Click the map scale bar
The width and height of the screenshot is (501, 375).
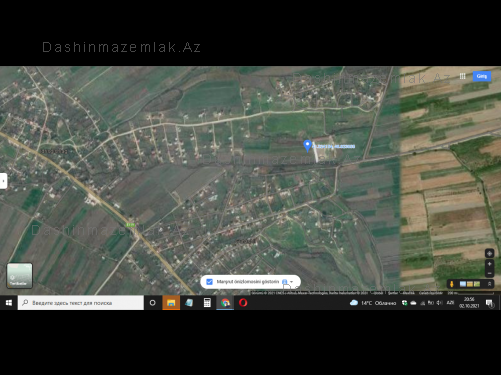coord(470,293)
